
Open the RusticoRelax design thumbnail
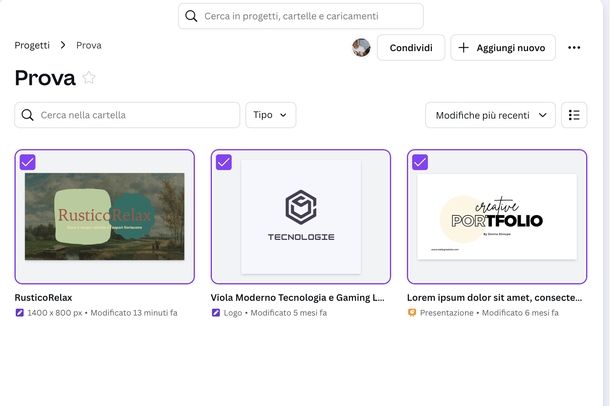pyautogui.click(x=105, y=217)
